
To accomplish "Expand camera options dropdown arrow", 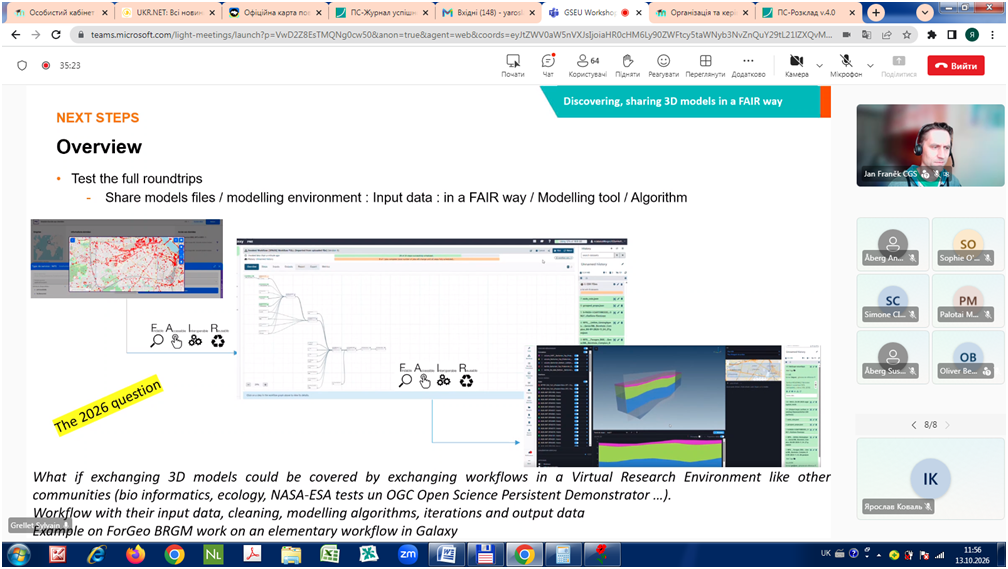I will pos(819,66).
